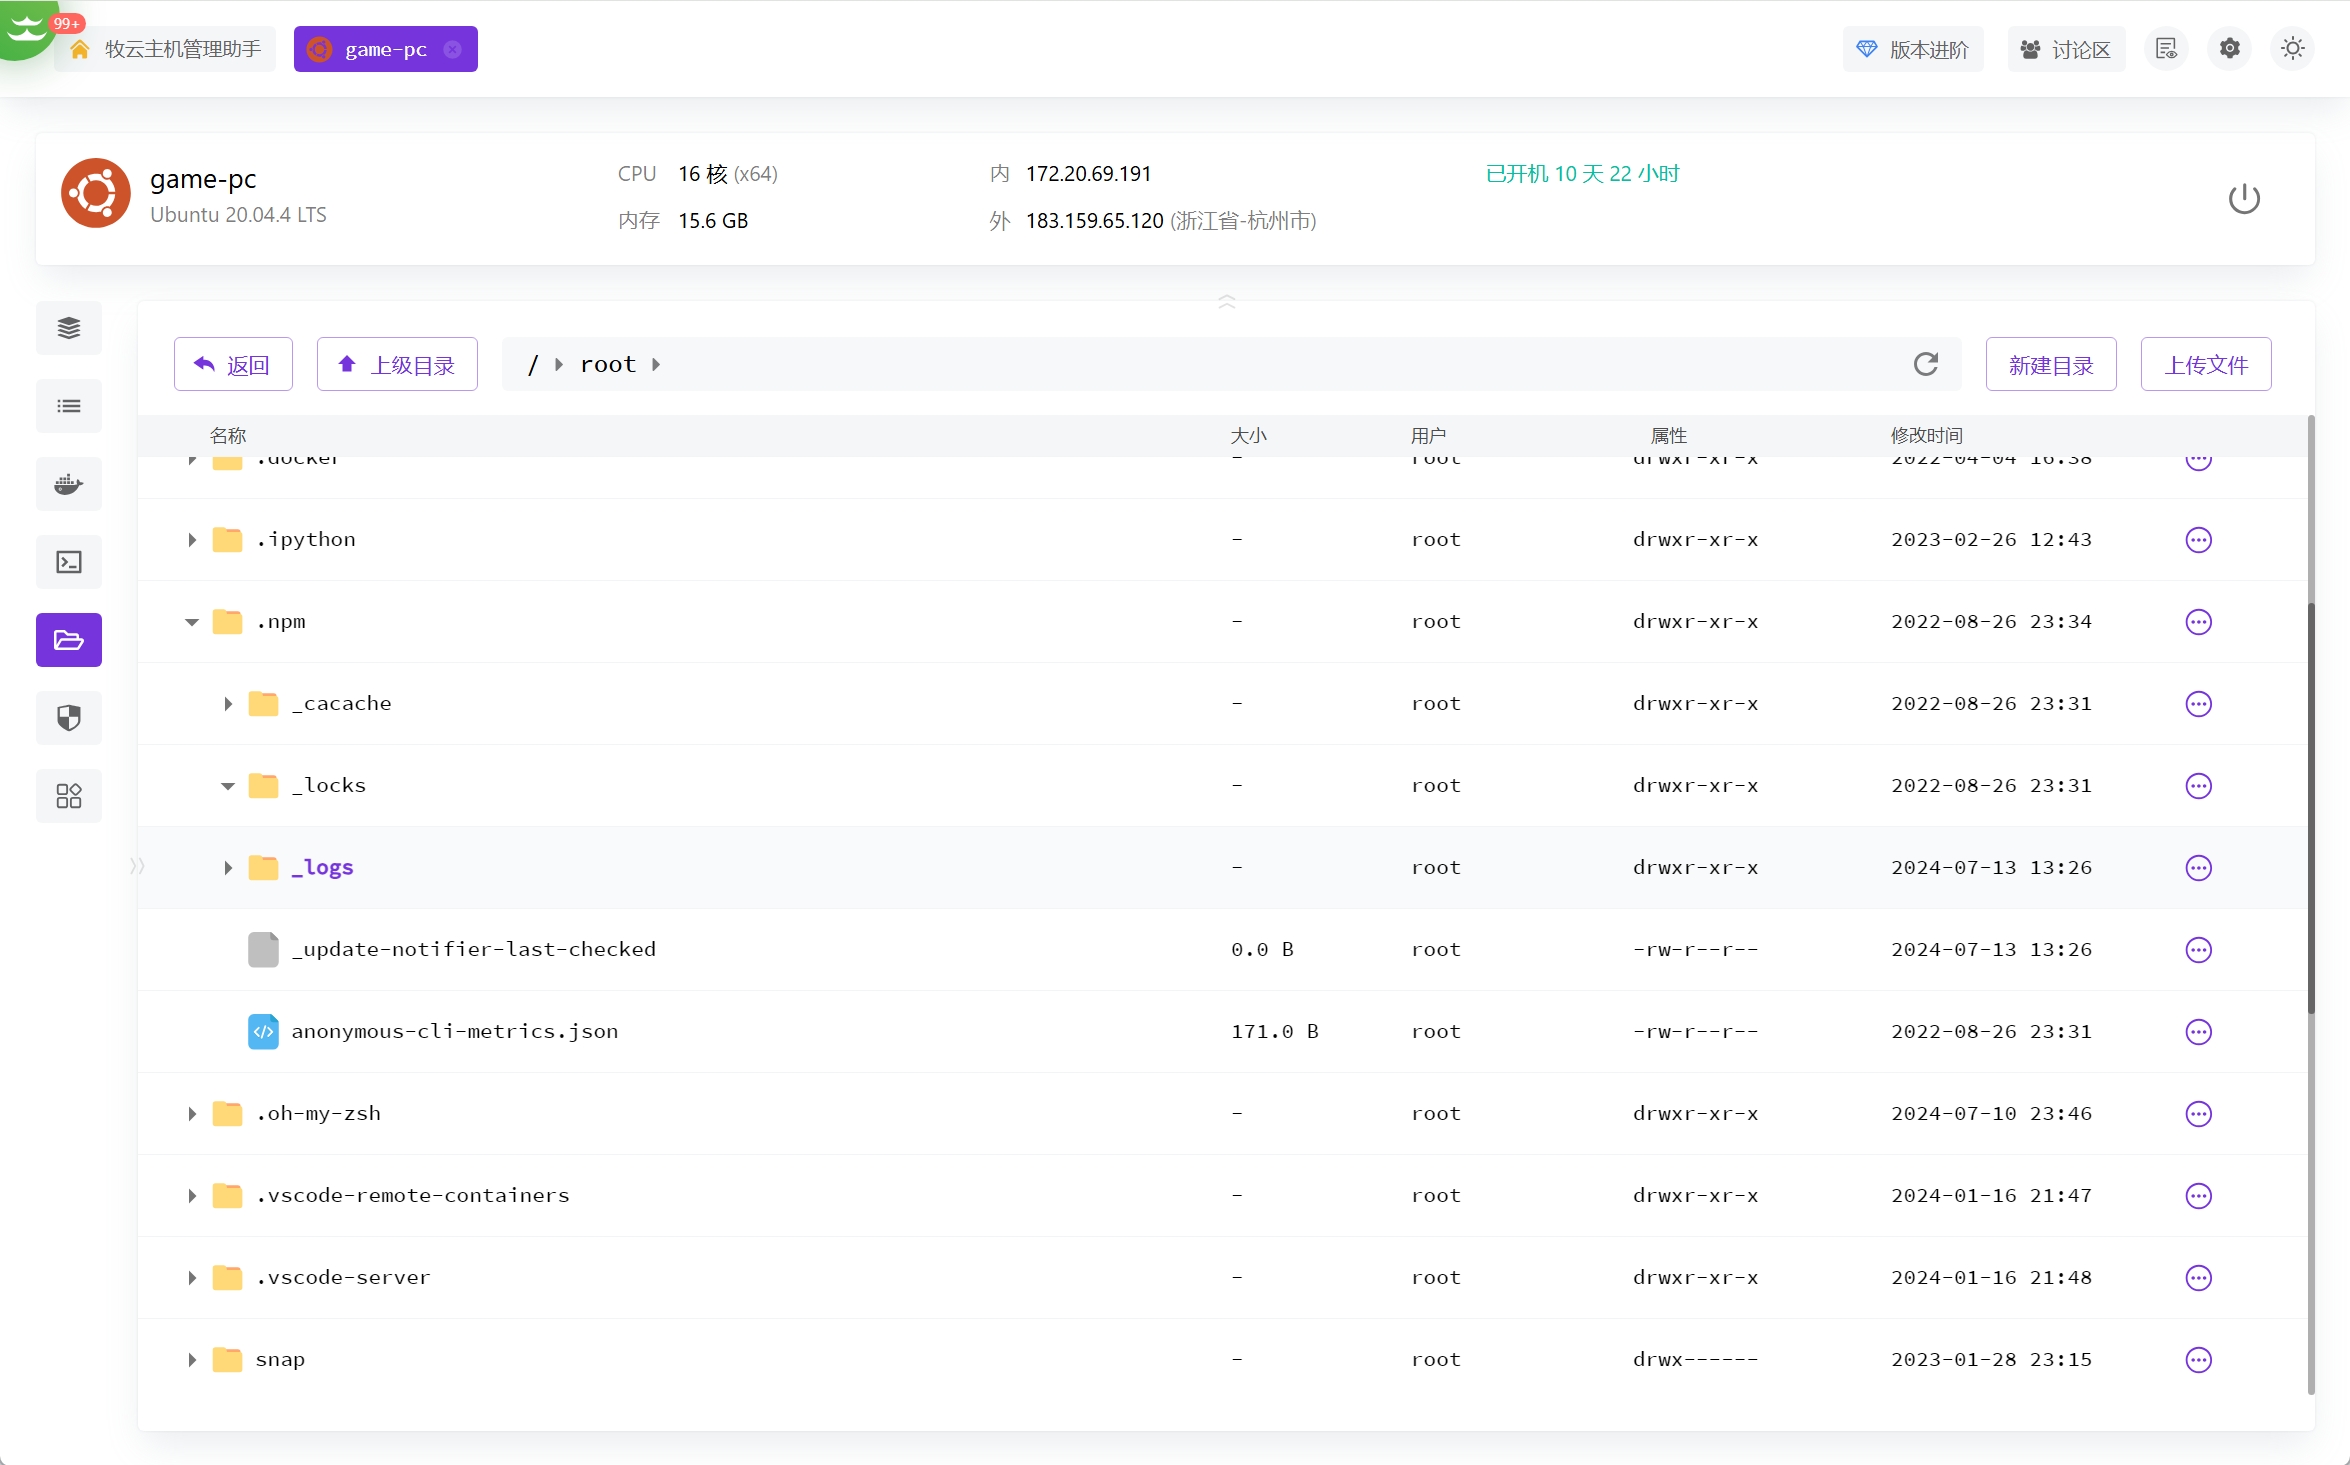Click the _logs folder name
Viewport: 2350px width, 1465px height.
pos(322,867)
